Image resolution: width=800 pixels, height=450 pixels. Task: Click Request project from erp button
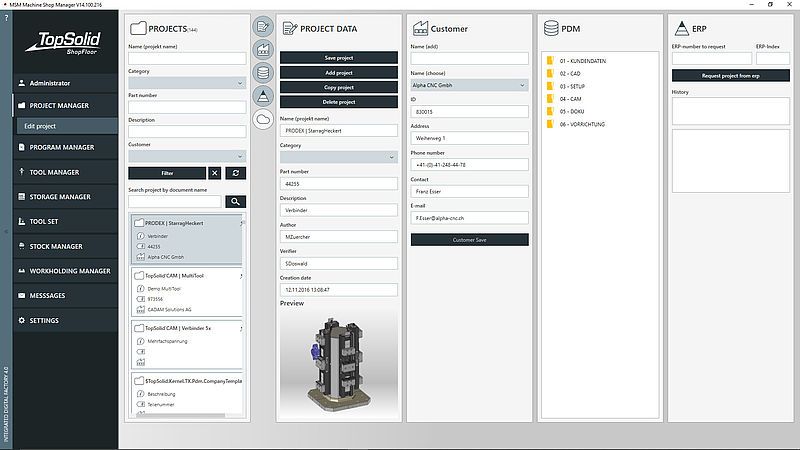point(731,76)
